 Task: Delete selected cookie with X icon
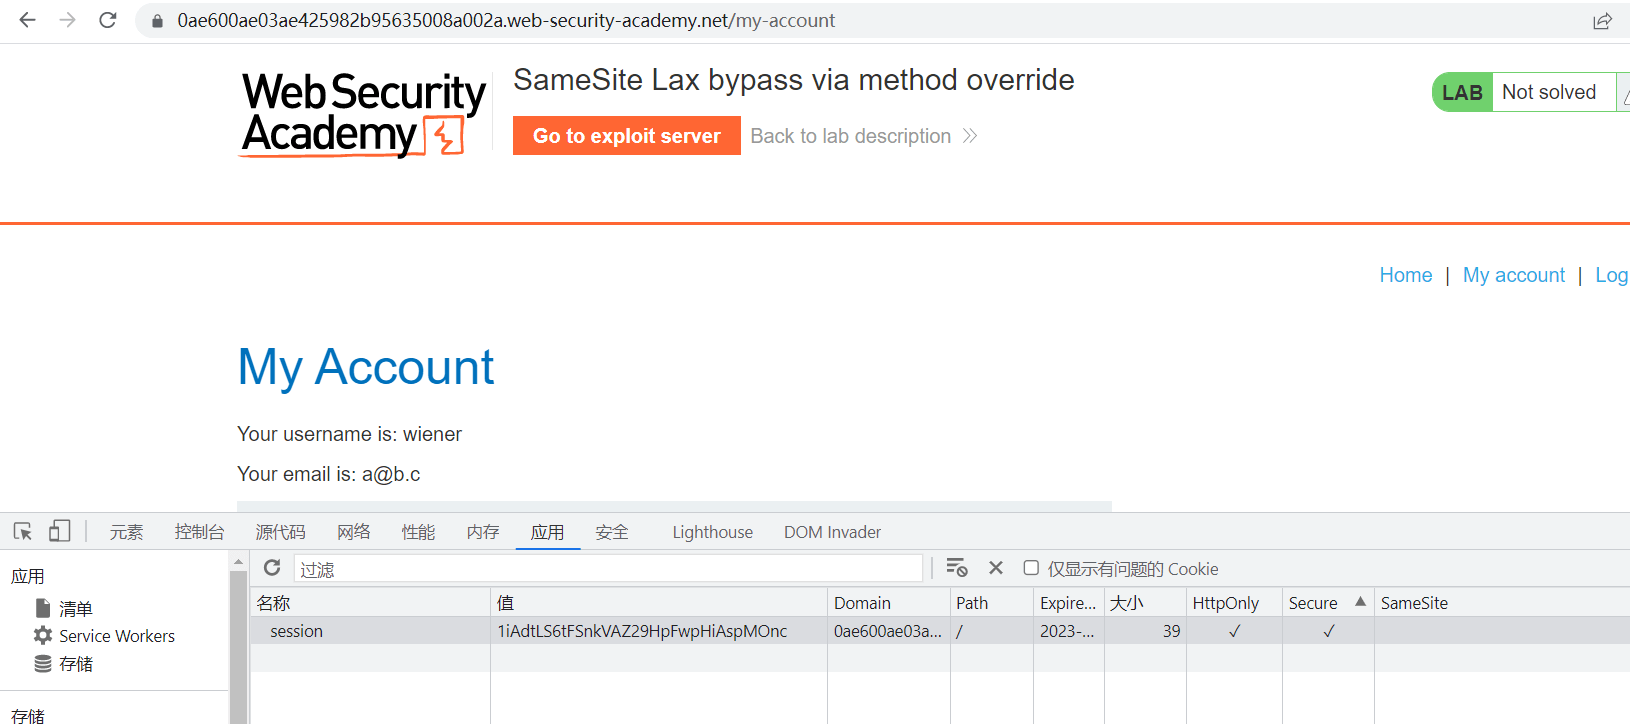point(995,568)
